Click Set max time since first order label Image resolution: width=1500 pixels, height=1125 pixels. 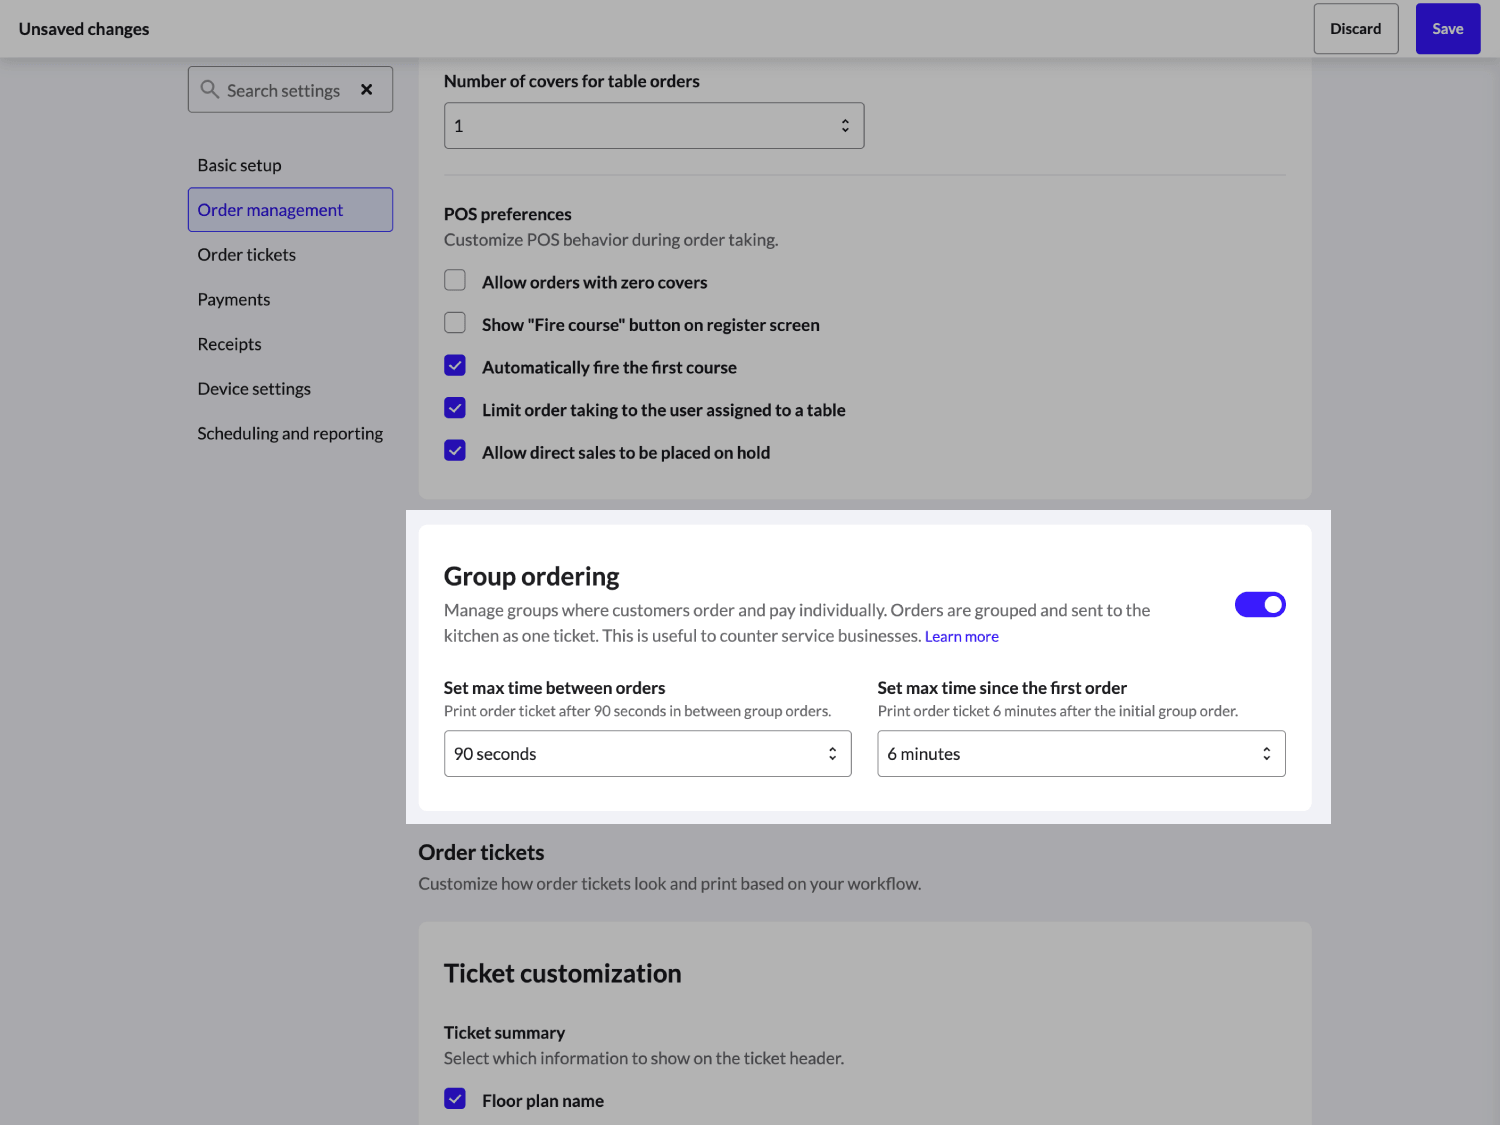click(x=1002, y=688)
